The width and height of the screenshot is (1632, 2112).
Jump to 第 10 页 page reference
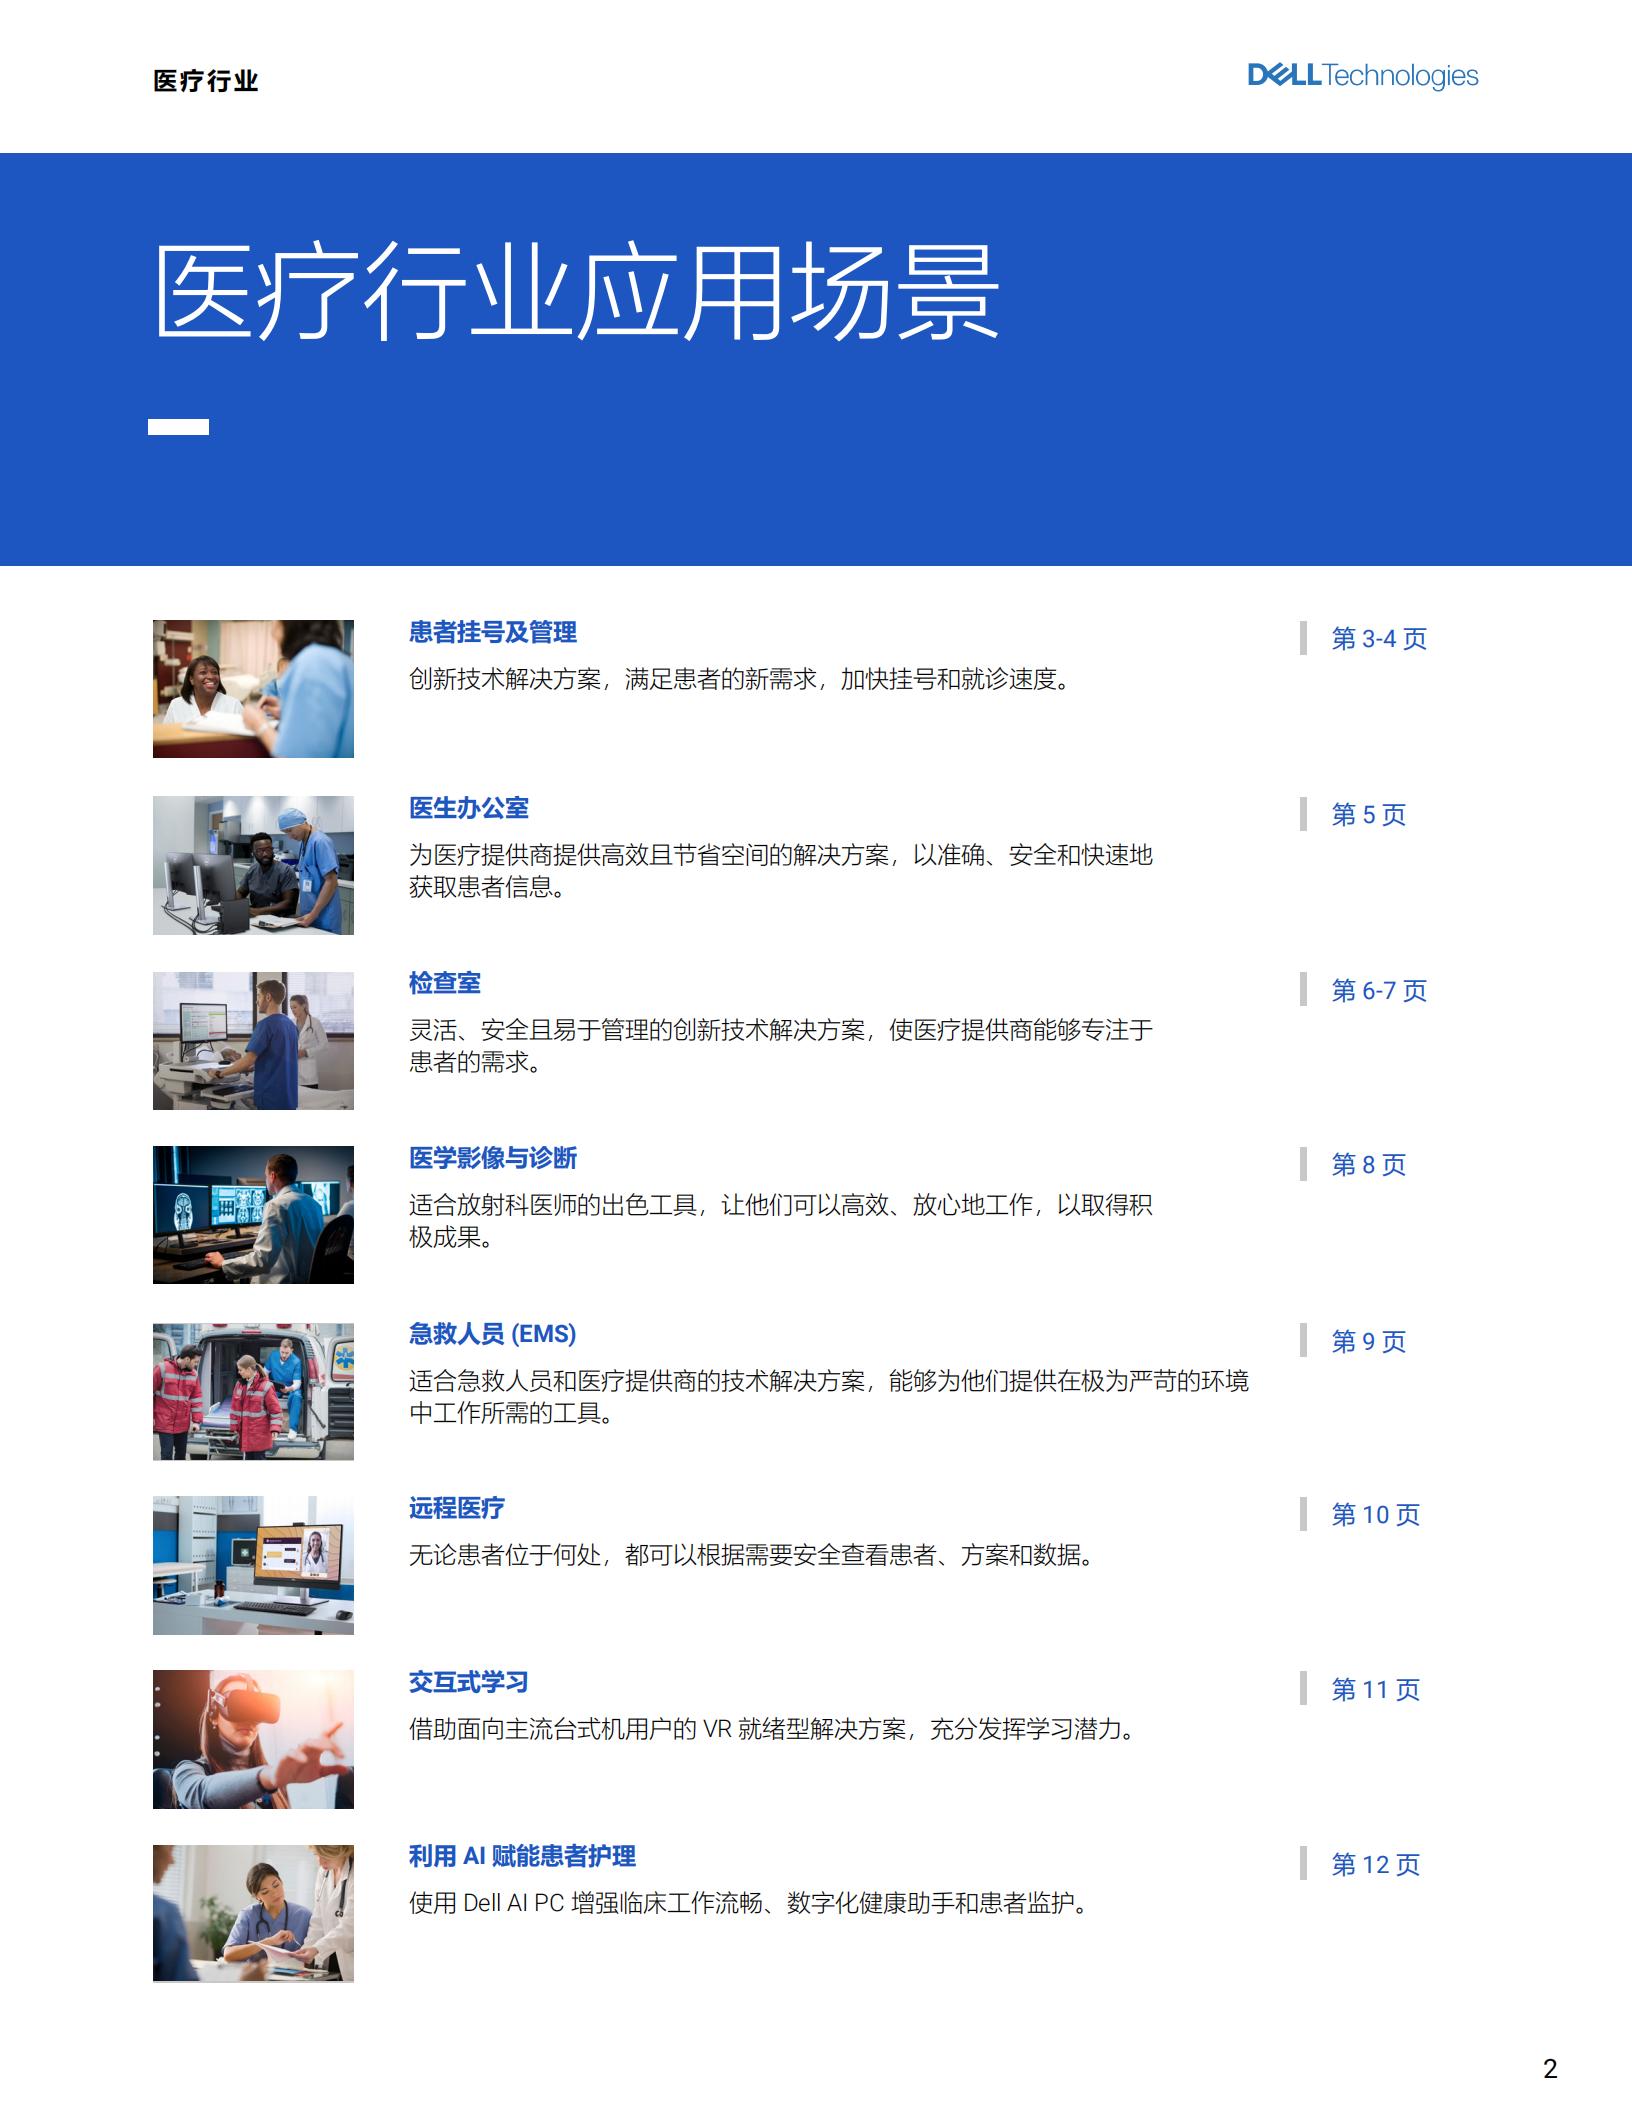tap(1375, 1514)
